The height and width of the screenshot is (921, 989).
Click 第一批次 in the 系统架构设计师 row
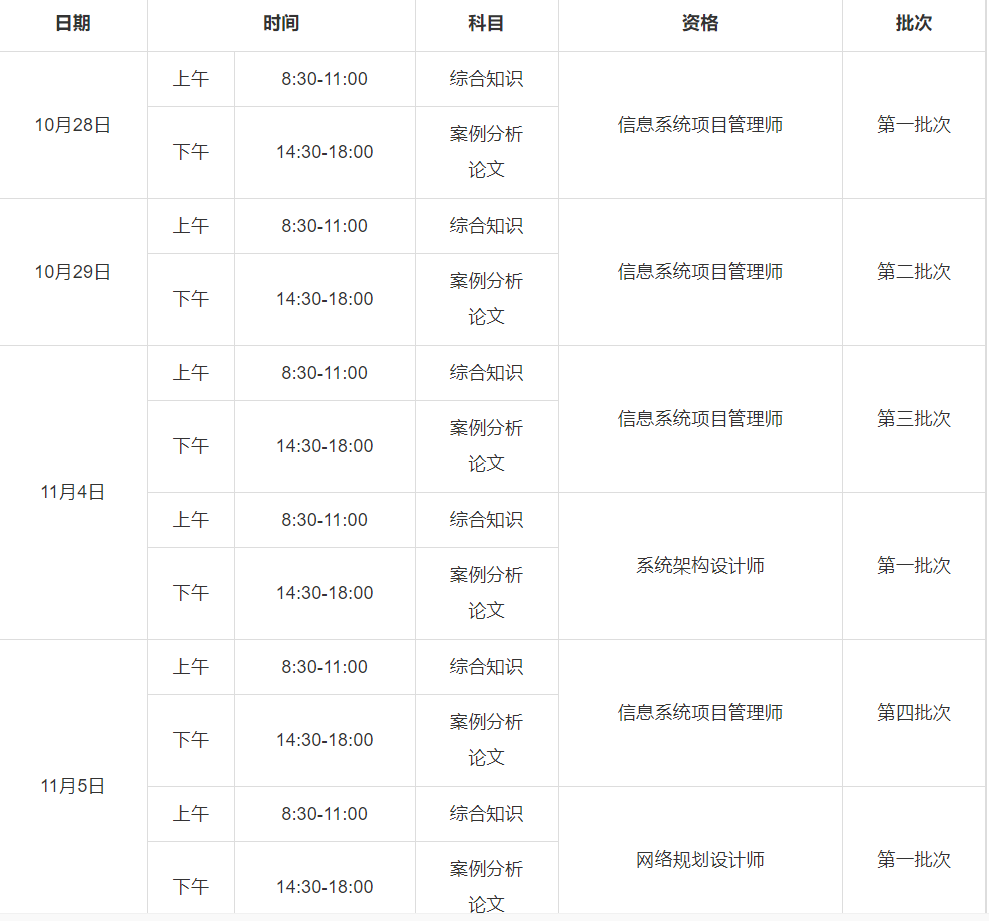pyautogui.click(x=913, y=566)
